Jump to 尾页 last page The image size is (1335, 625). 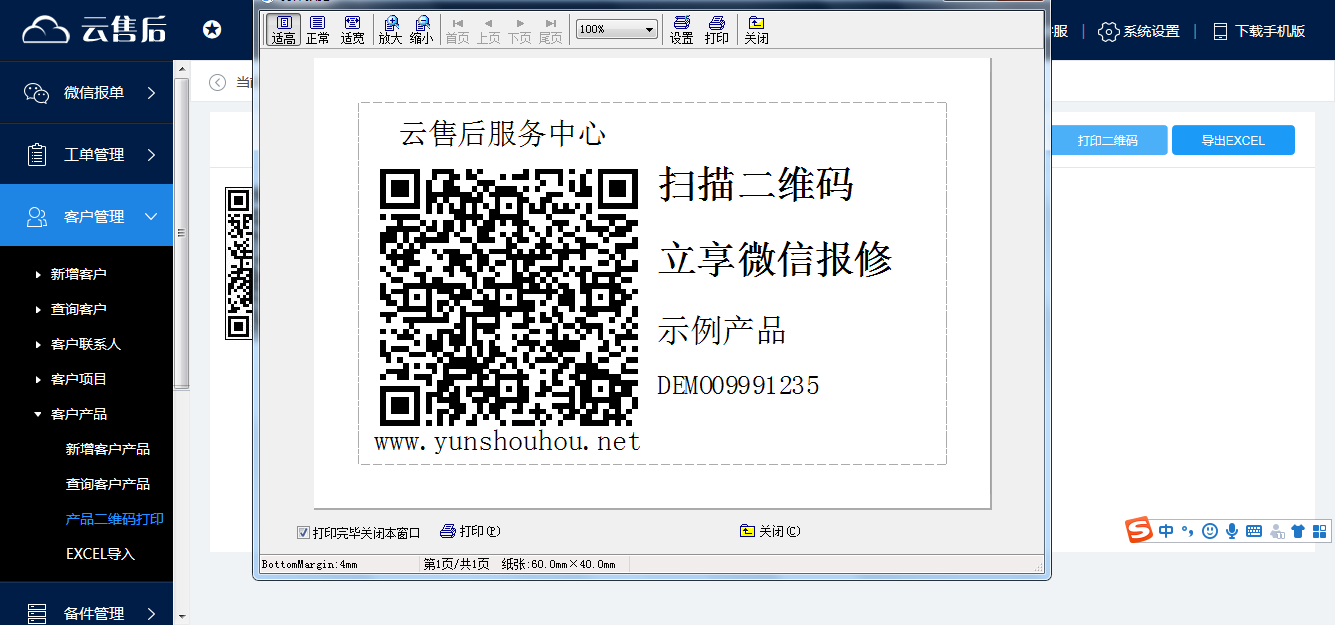point(551,30)
